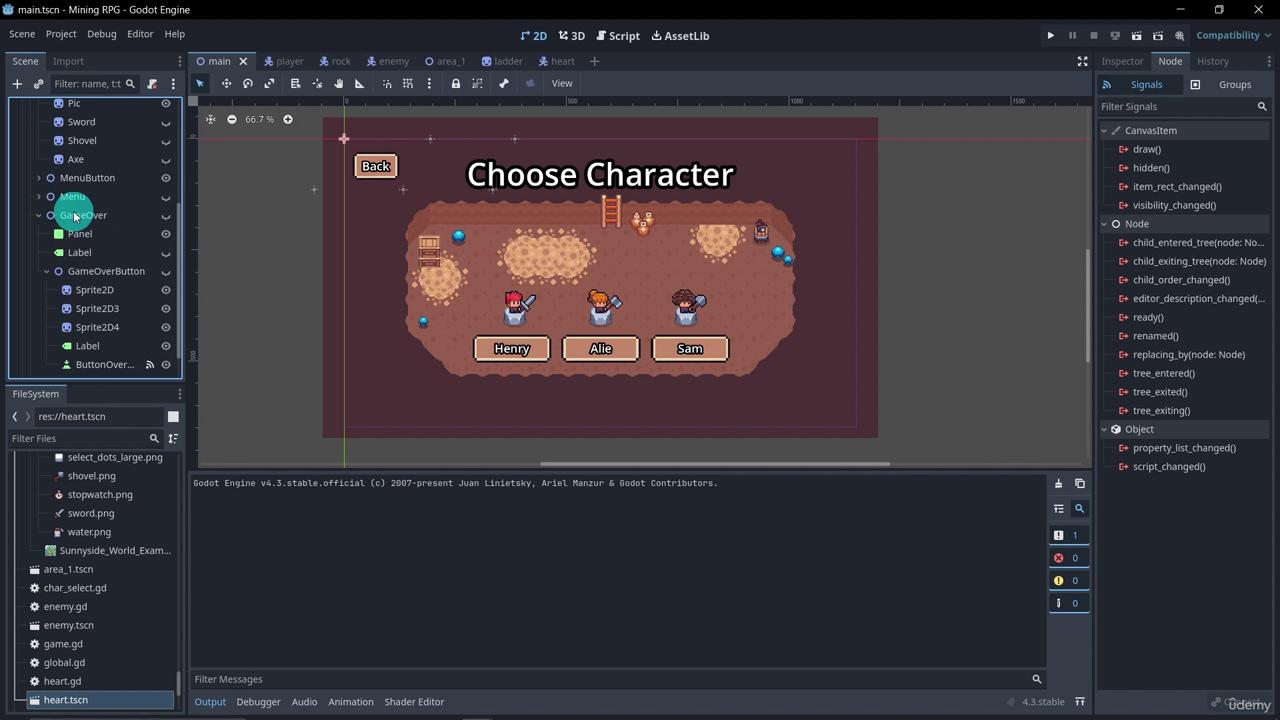Viewport: 1280px width, 720px height.
Task: Expand the MenuButton node
Action: (x=39, y=178)
